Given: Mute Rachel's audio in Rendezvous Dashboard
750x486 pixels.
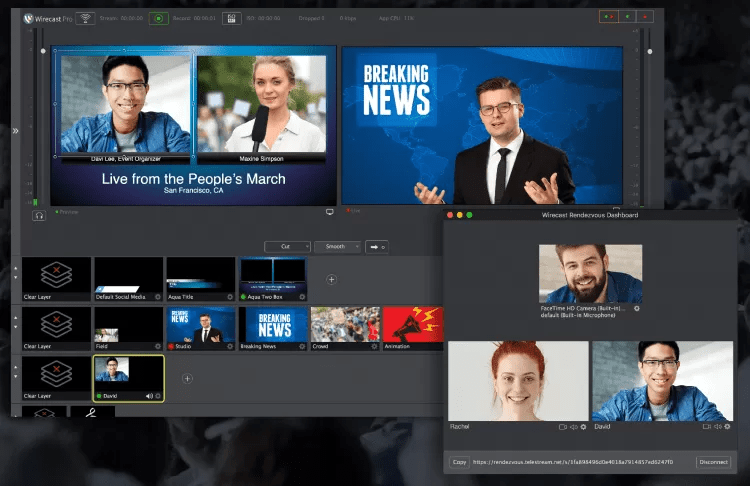Looking at the screenshot, I should [573, 427].
